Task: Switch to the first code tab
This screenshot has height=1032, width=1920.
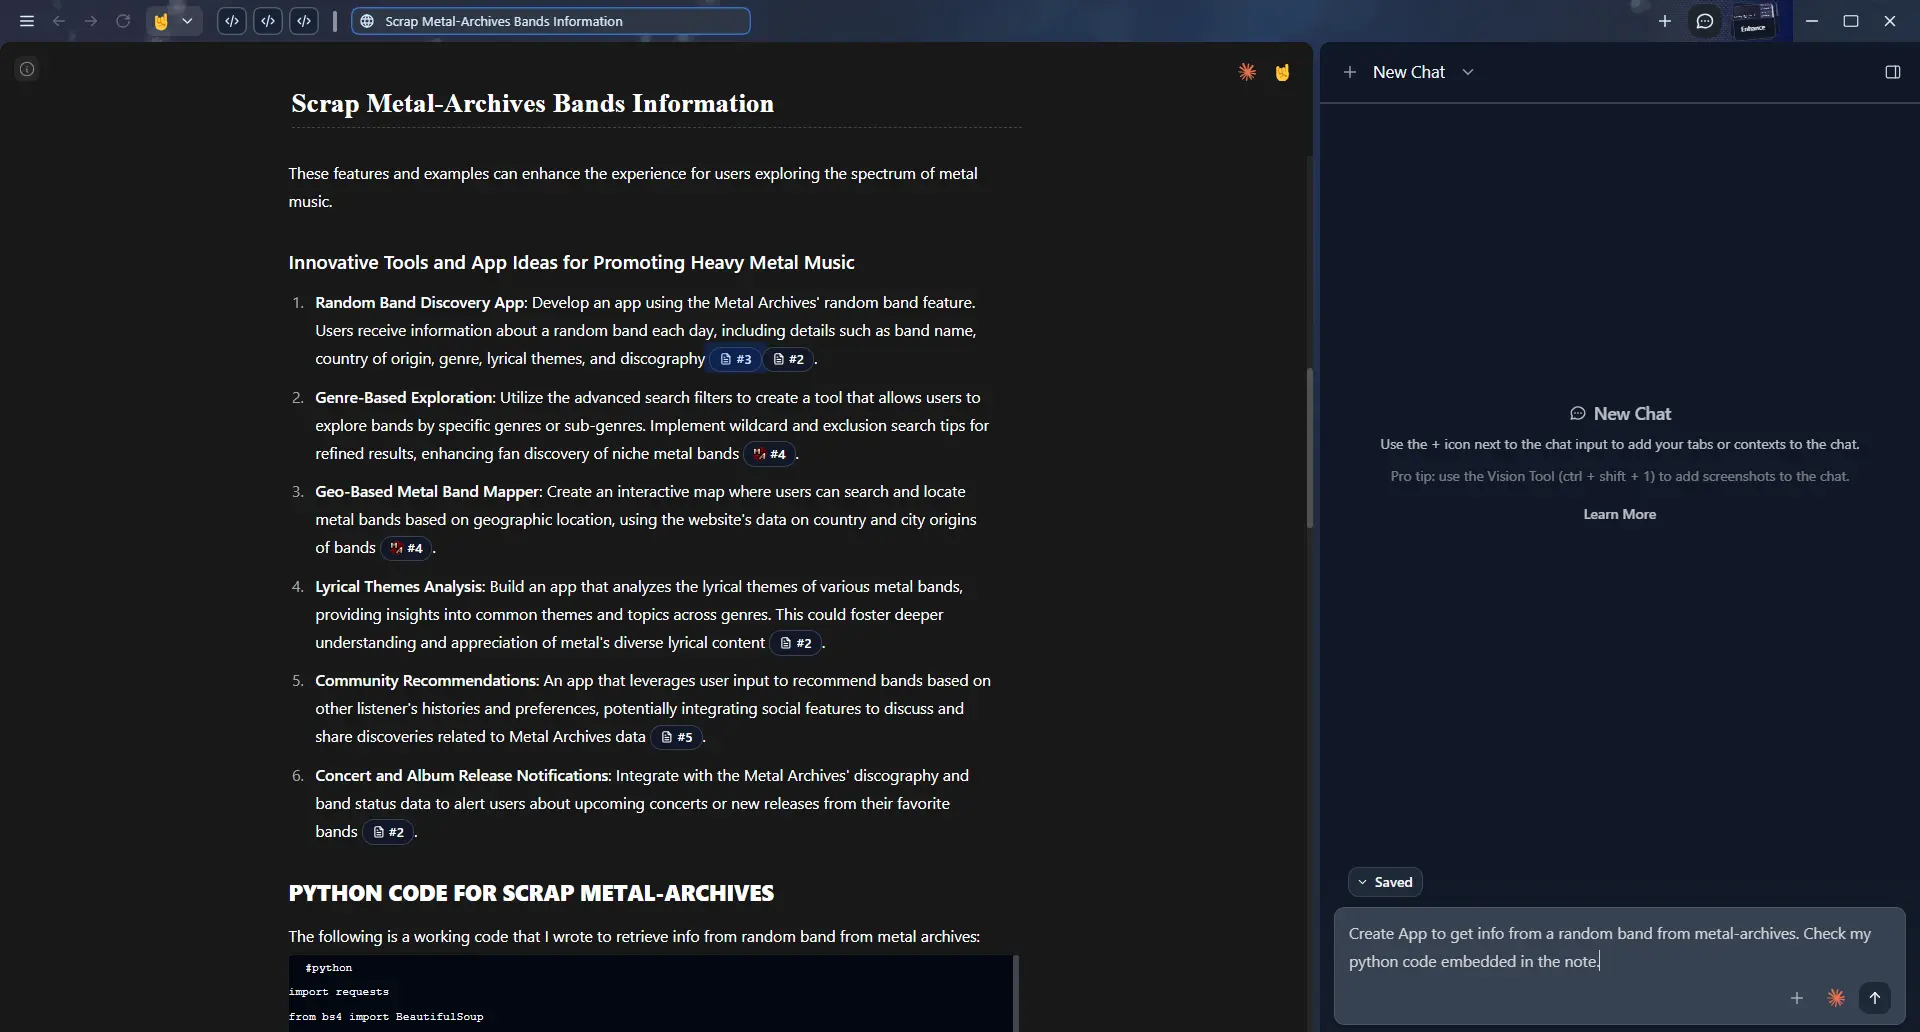Action: (232, 21)
